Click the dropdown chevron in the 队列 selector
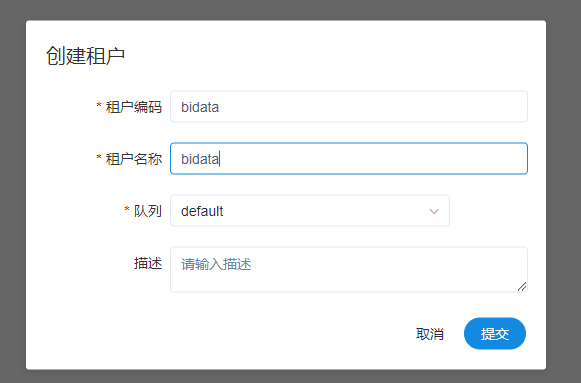 coord(434,211)
